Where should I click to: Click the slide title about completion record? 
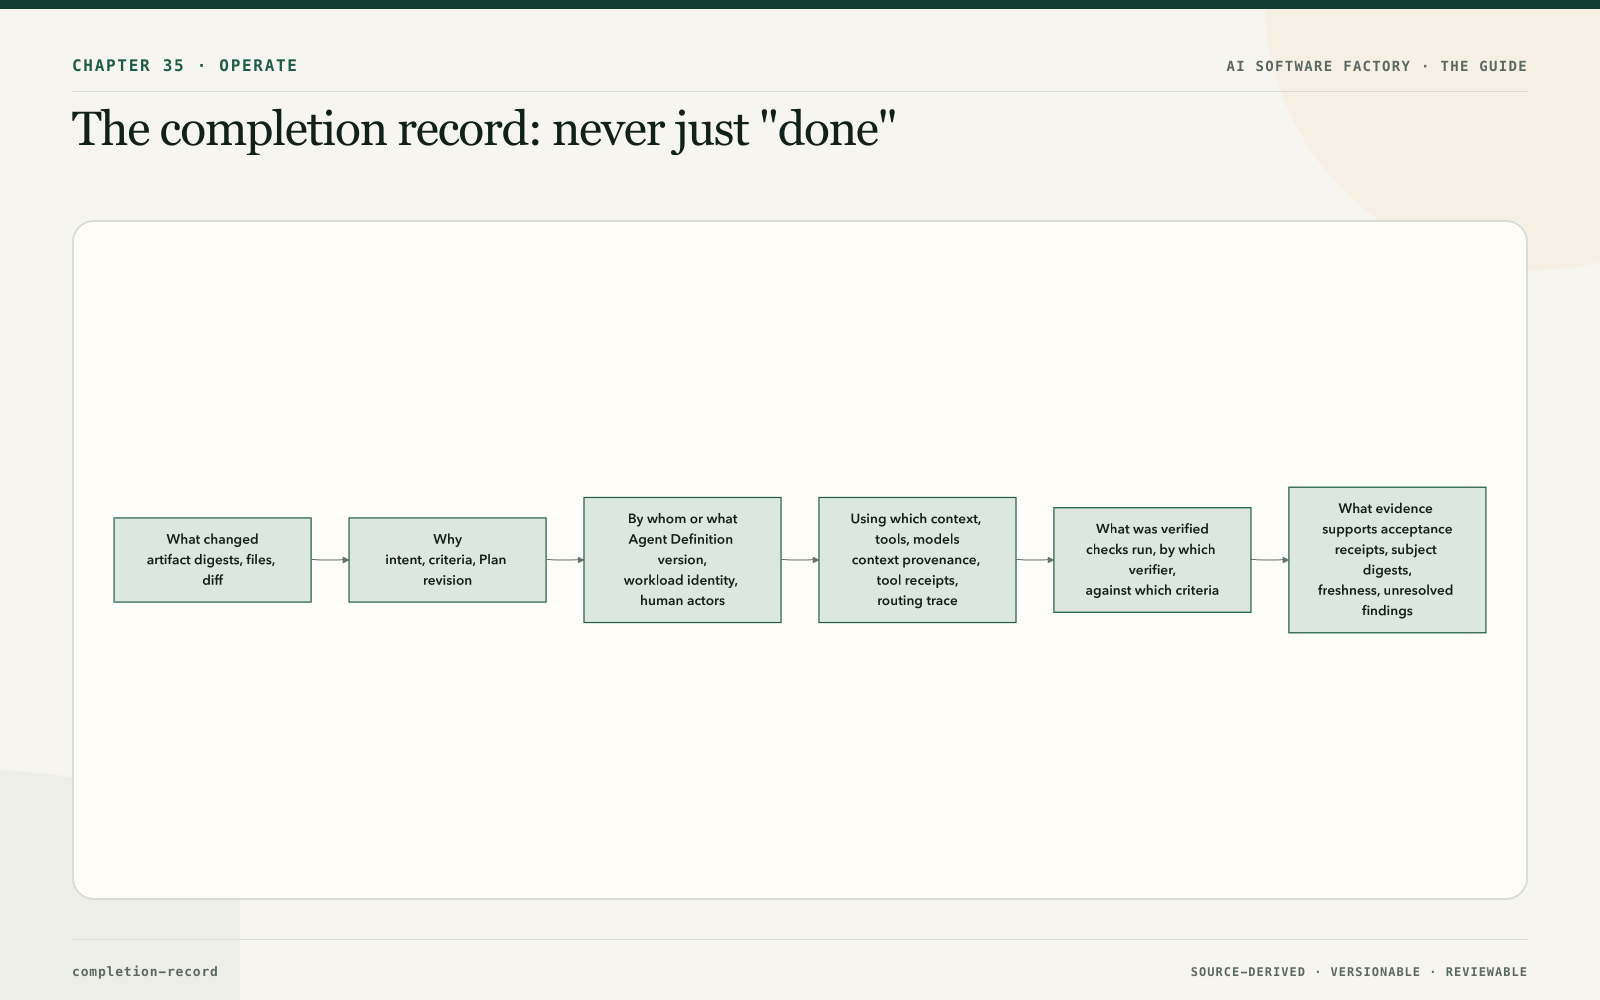coord(484,129)
